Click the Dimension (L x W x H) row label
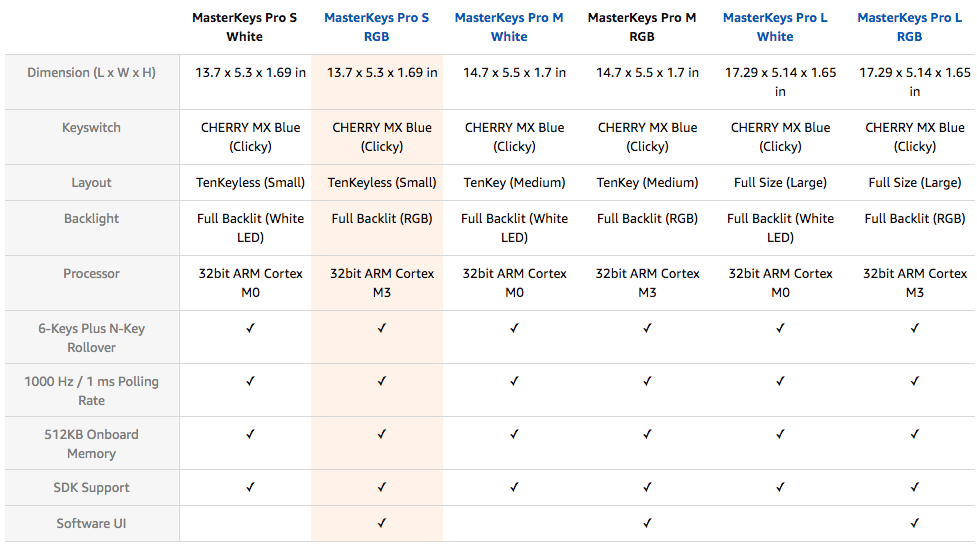The height and width of the screenshot is (546, 977). 92,72
